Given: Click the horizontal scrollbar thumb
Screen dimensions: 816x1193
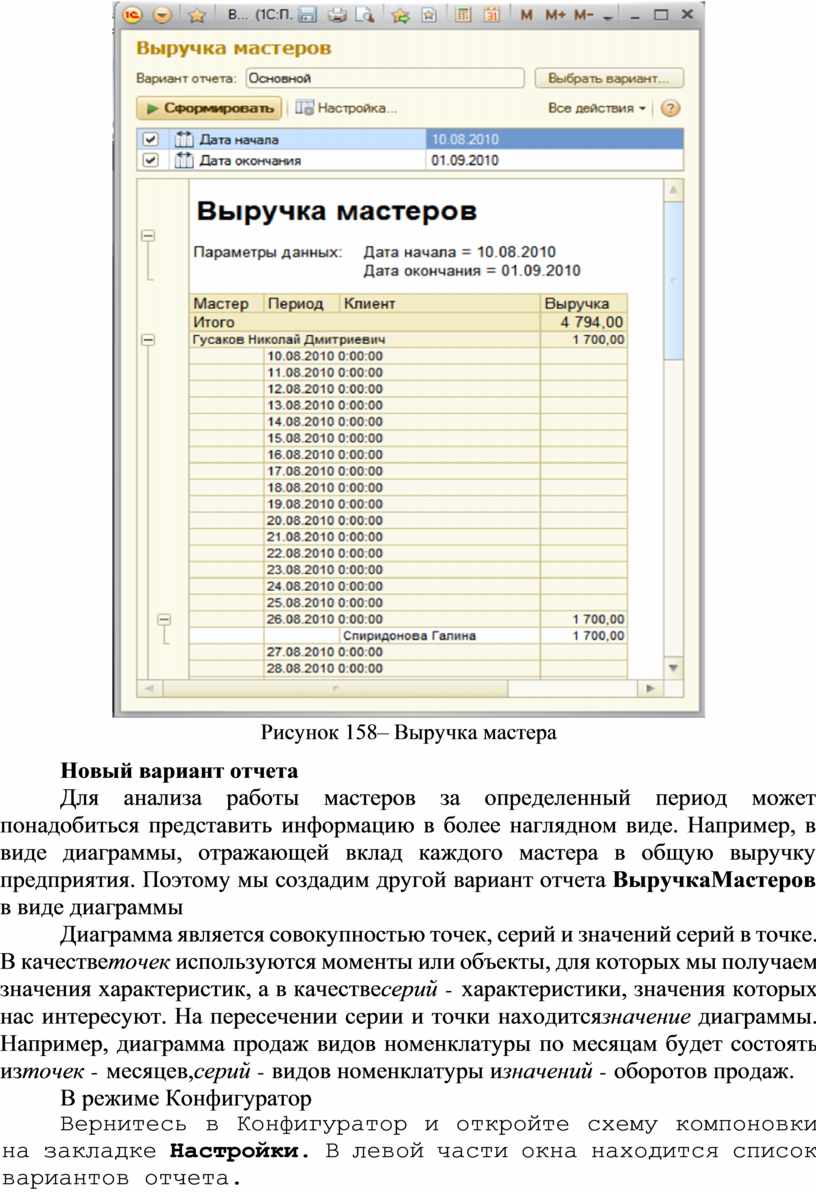Looking at the screenshot, I should click(x=334, y=688).
